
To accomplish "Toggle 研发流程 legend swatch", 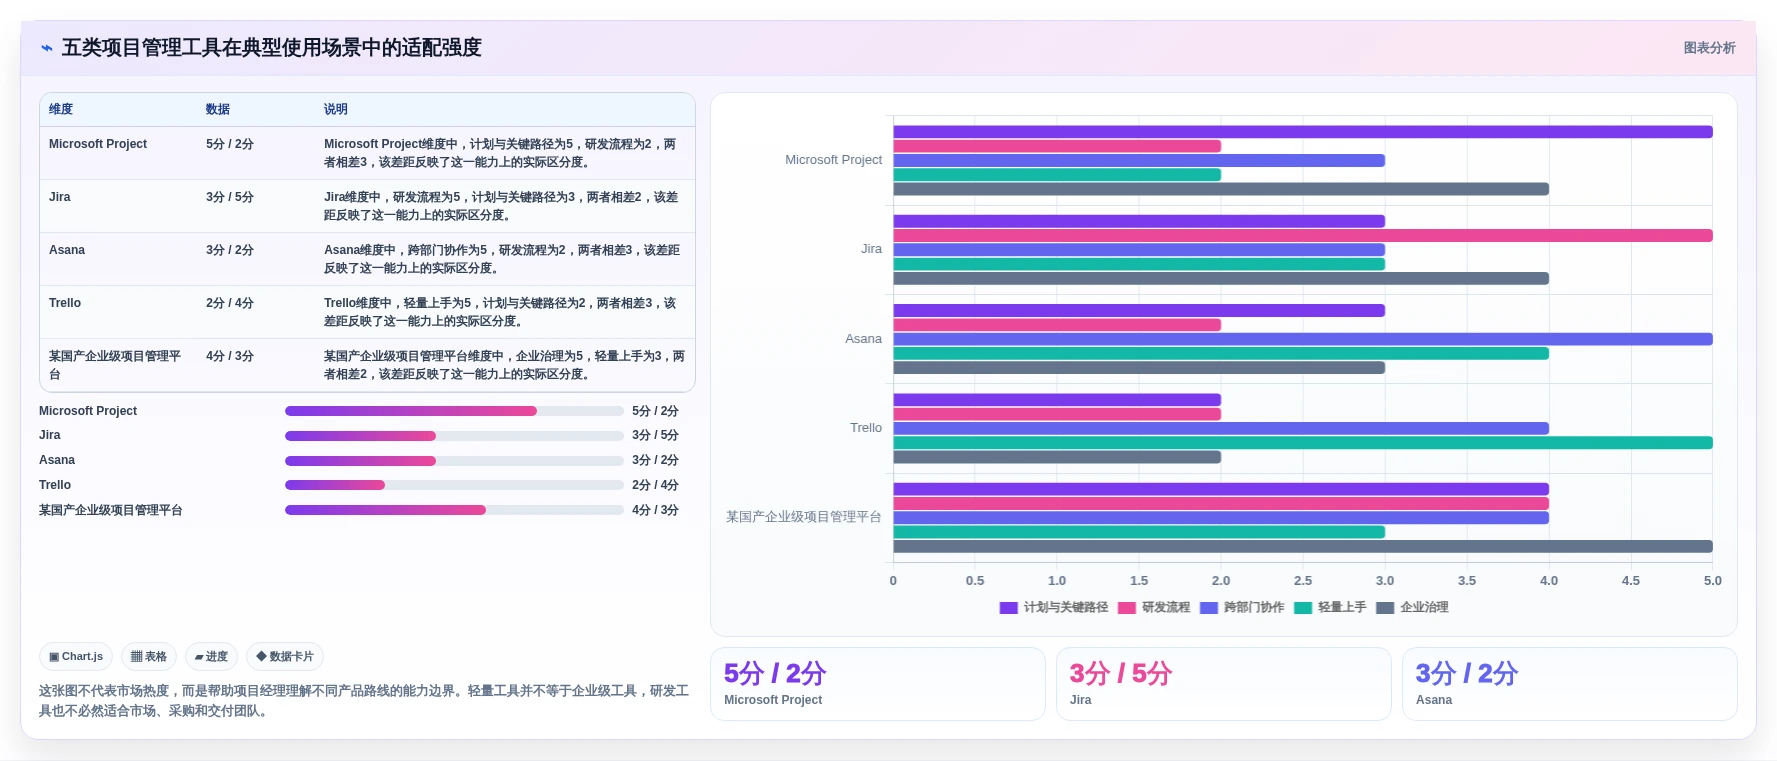I will click(1126, 608).
